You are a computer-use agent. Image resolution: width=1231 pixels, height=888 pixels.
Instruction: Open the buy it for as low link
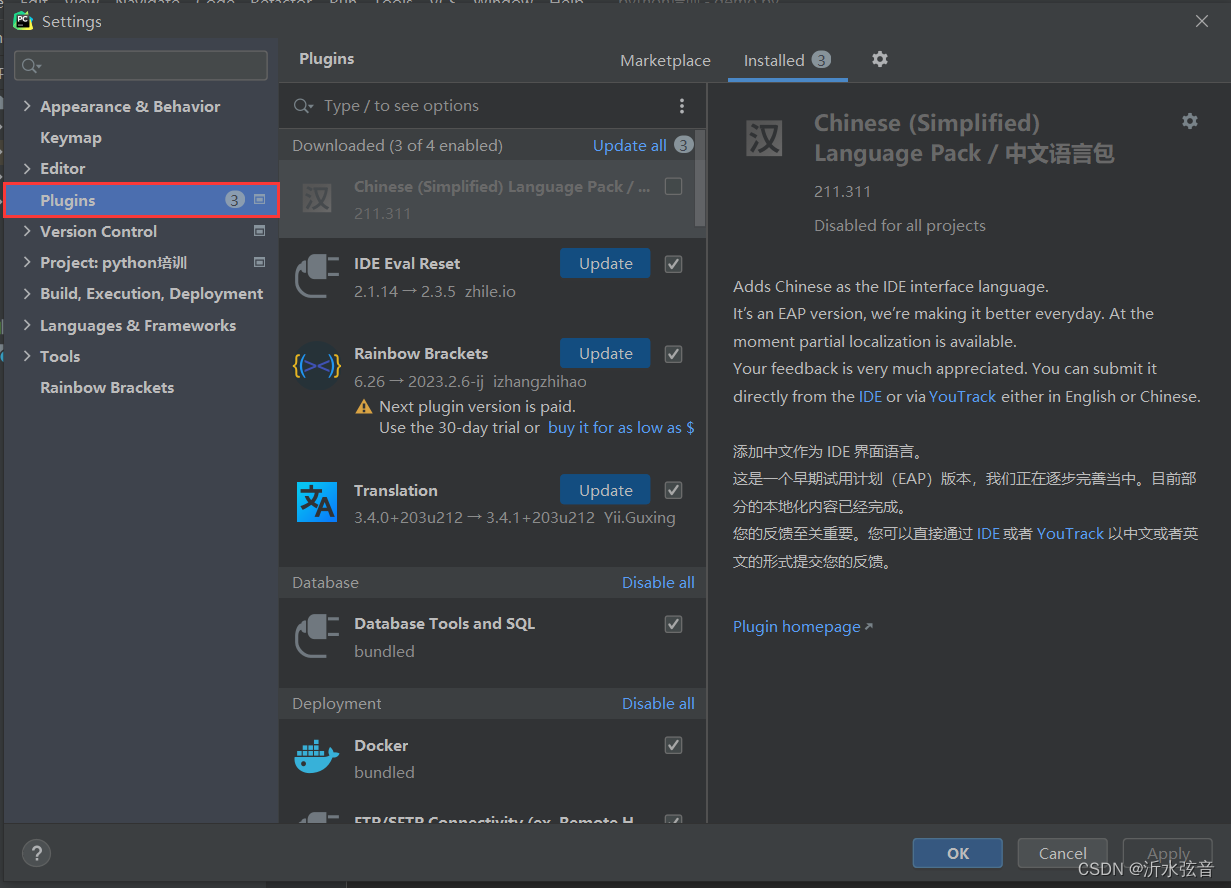point(621,427)
